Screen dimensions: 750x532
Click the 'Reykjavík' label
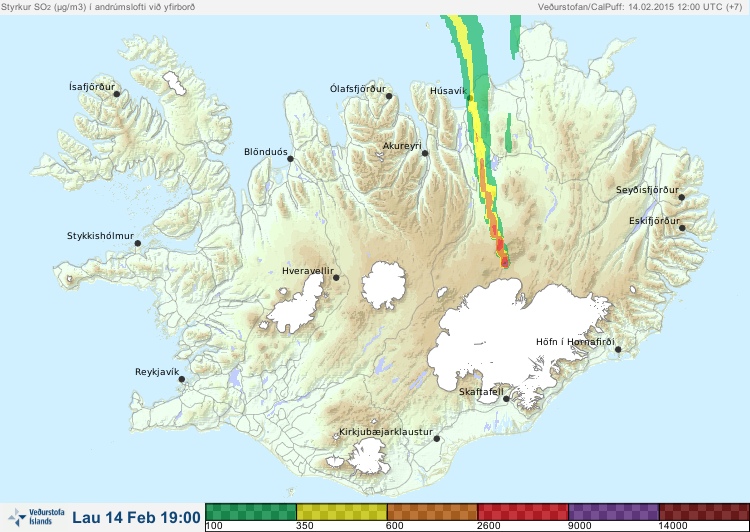[157, 372]
